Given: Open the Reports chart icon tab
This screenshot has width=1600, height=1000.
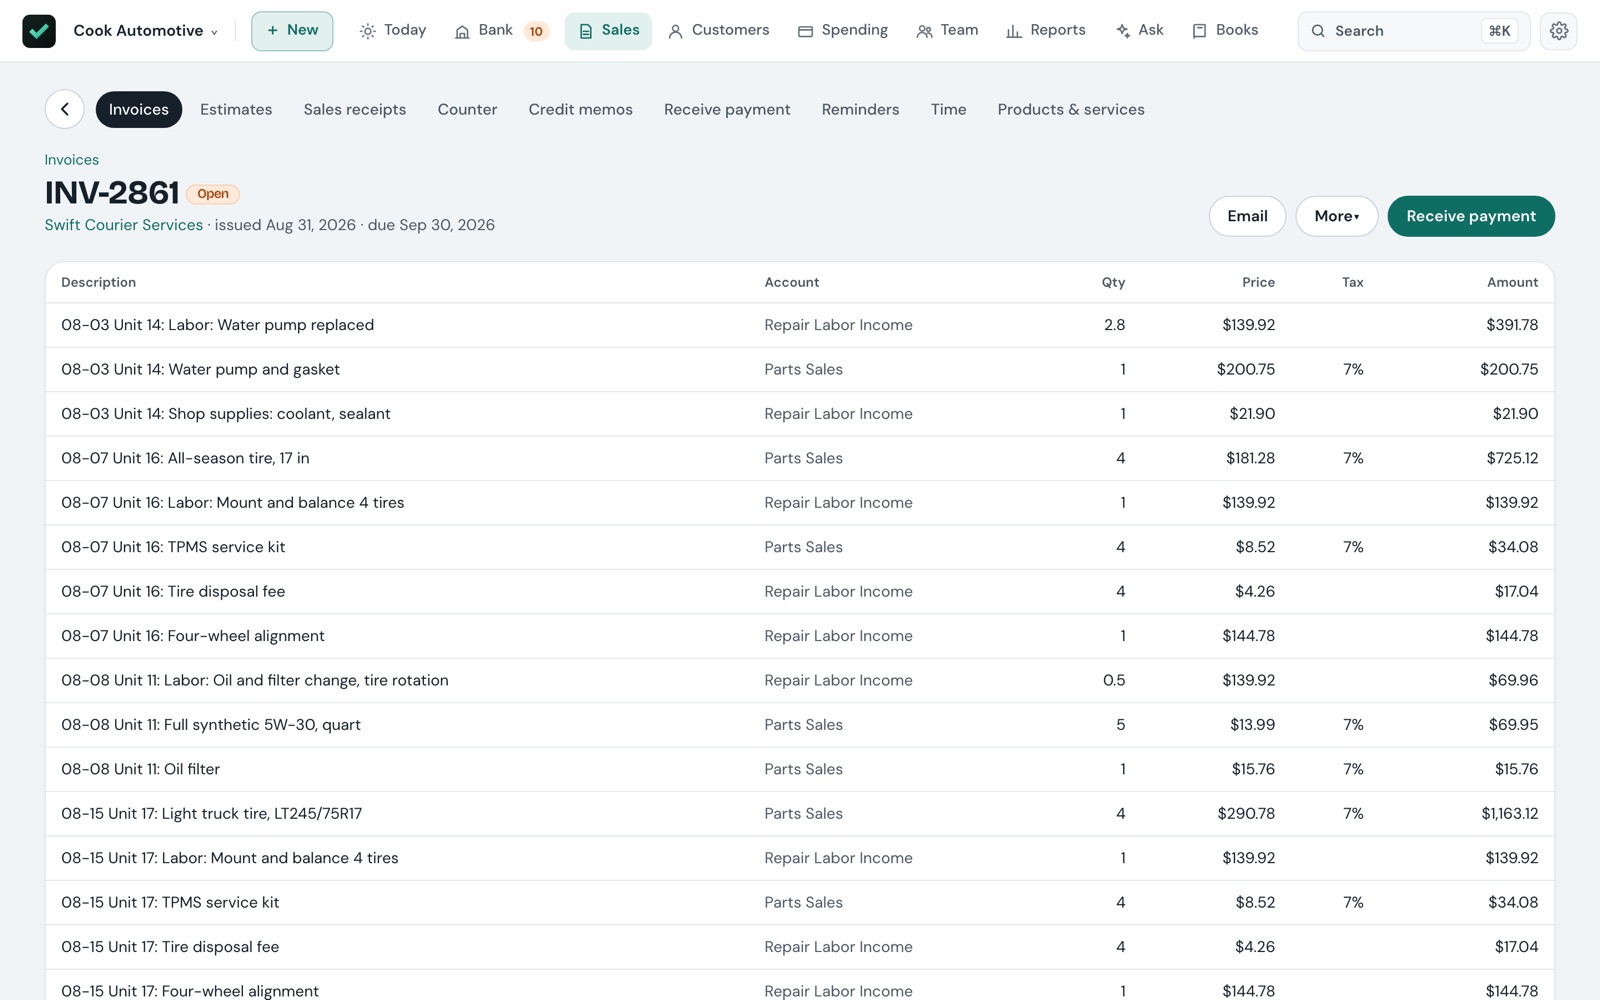Looking at the screenshot, I should coord(1046,31).
